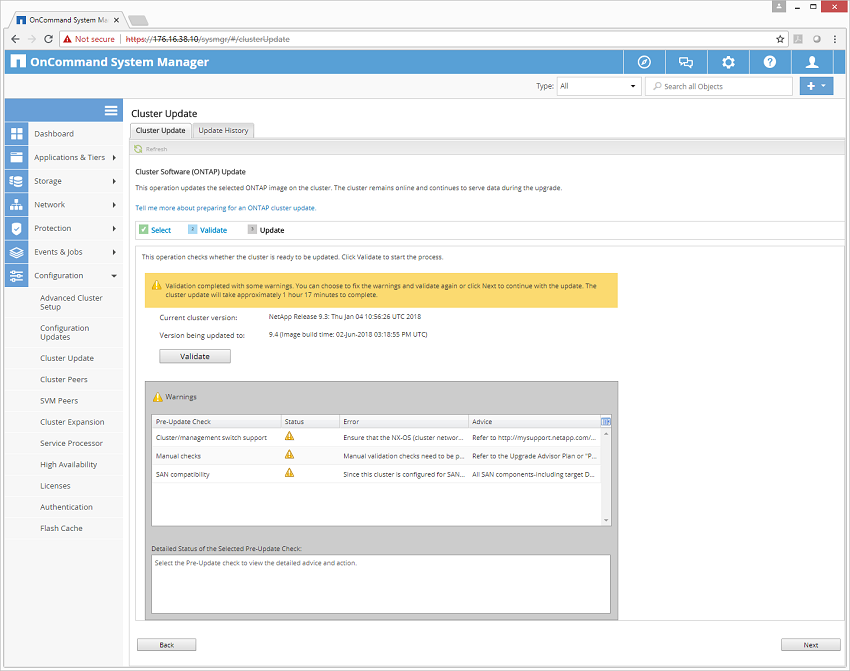Image resolution: width=850 pixels, height=671 pixels.
Task: Open SVM Peers in sidebar
Action: (x=59, y=401)
